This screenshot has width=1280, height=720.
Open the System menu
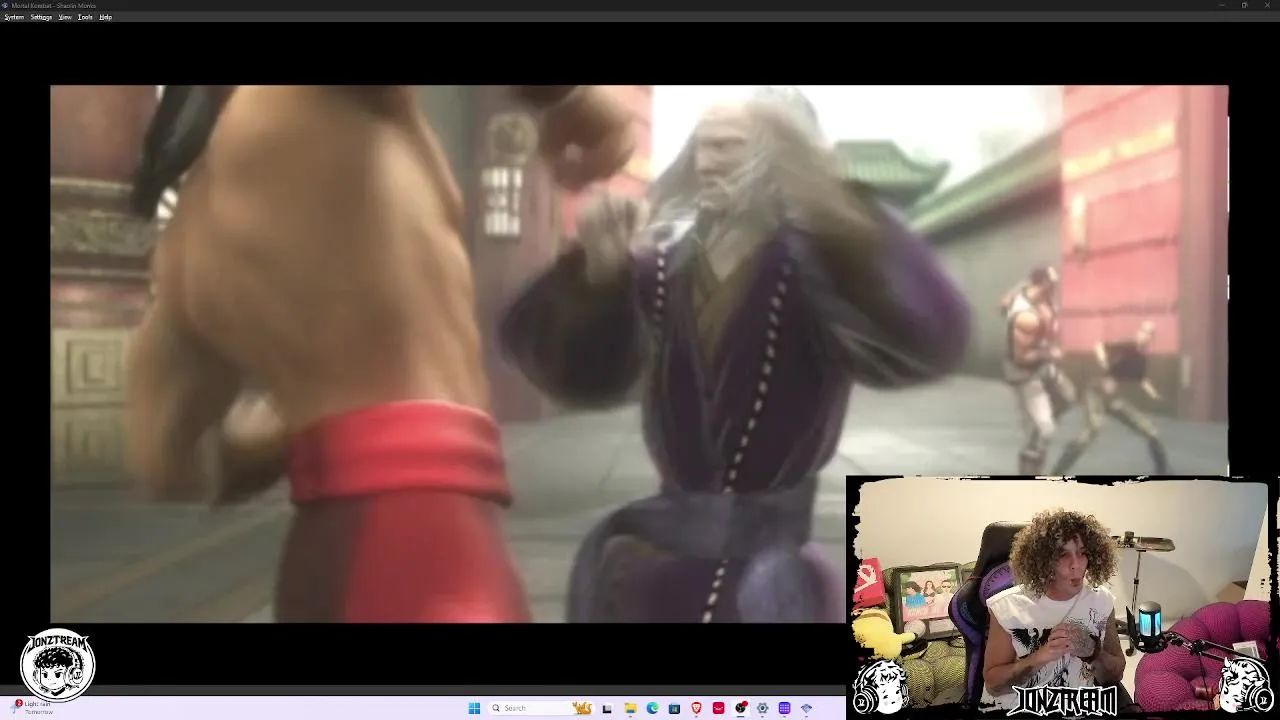(x=14, y=17)
